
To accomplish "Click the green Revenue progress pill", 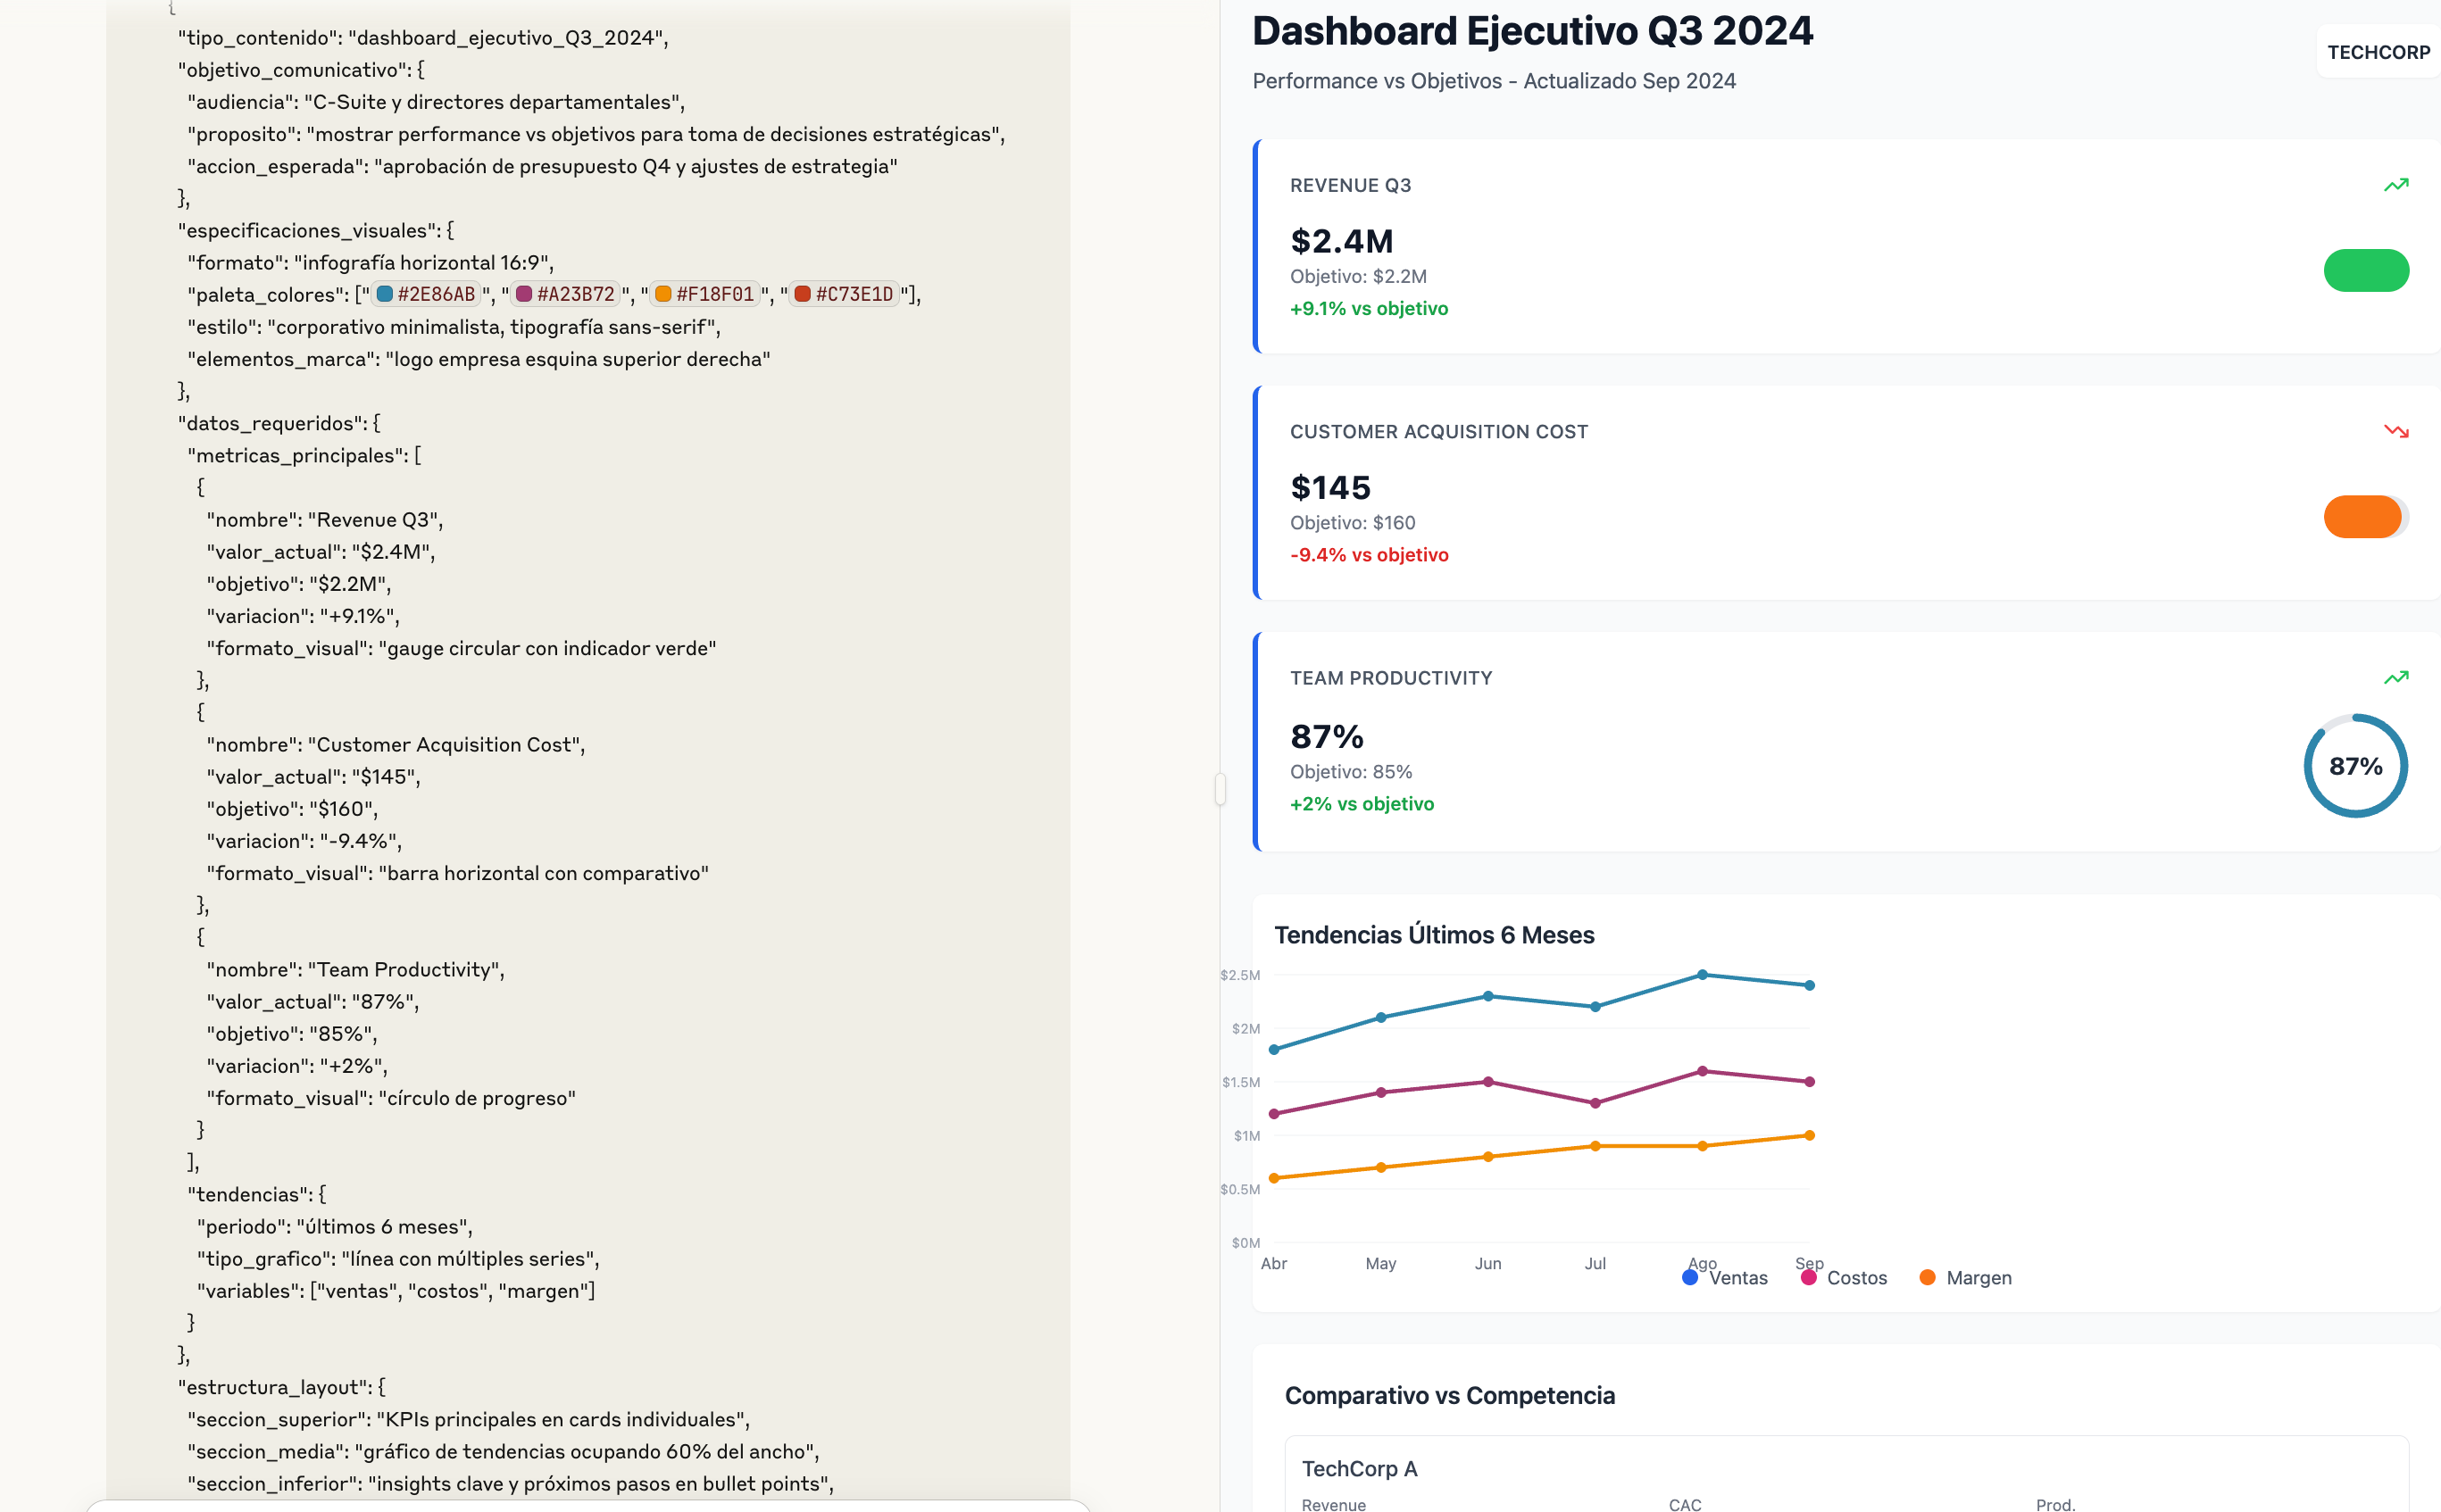I will coord(2365,270).
